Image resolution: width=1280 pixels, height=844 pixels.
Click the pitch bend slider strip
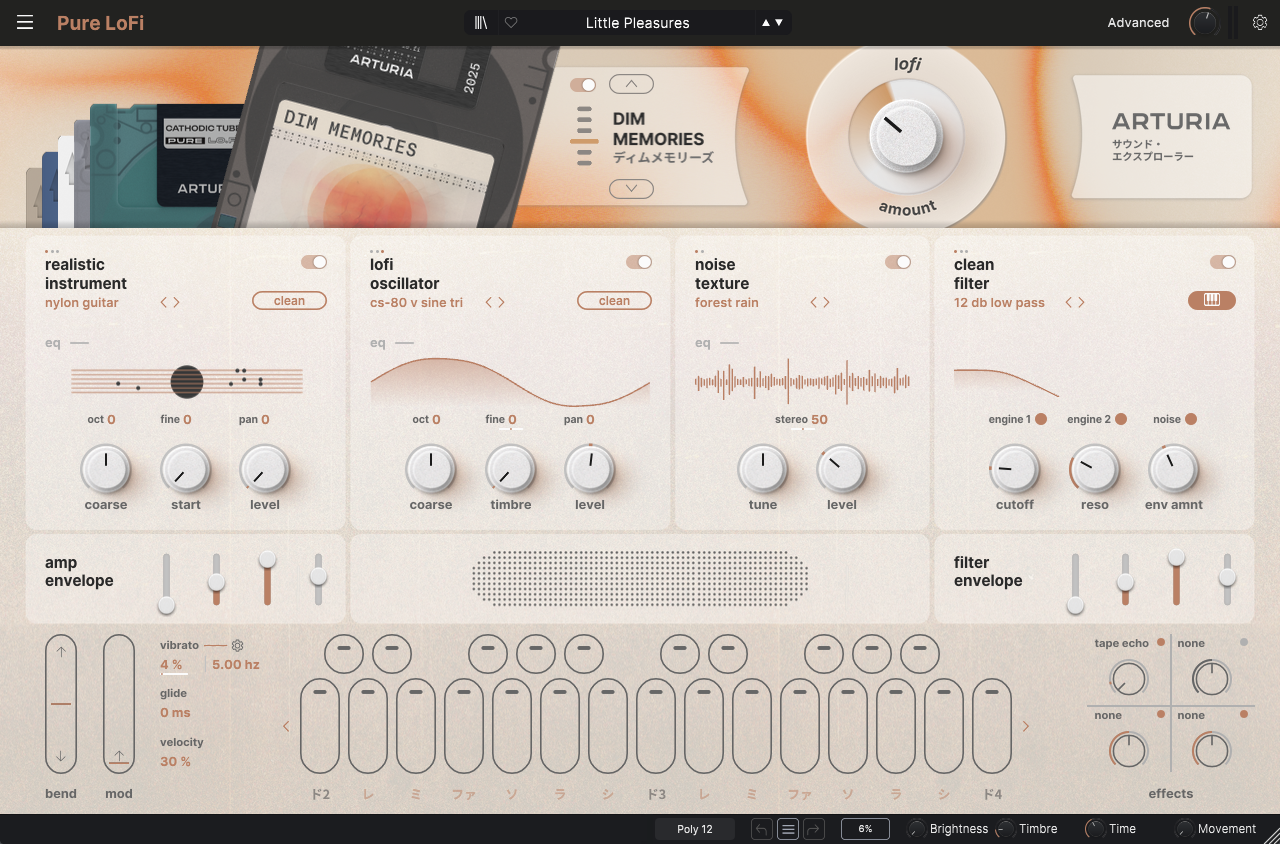[x=61, y=704]
